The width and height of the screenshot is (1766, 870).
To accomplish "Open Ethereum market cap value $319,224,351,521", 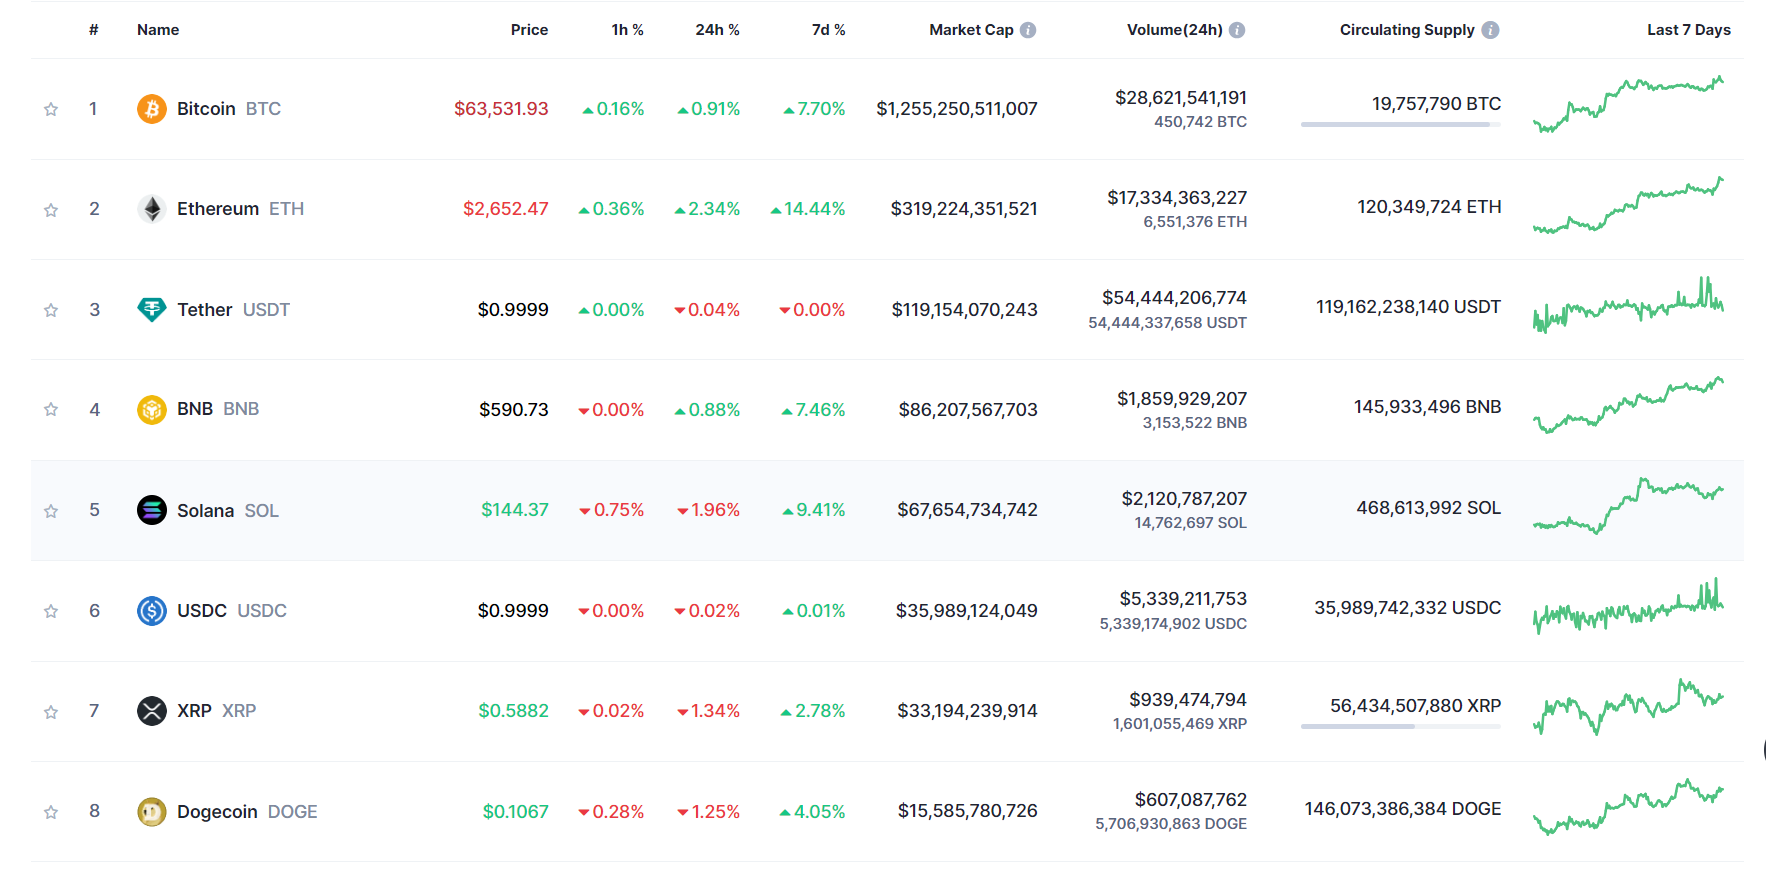I will (964, 209).
